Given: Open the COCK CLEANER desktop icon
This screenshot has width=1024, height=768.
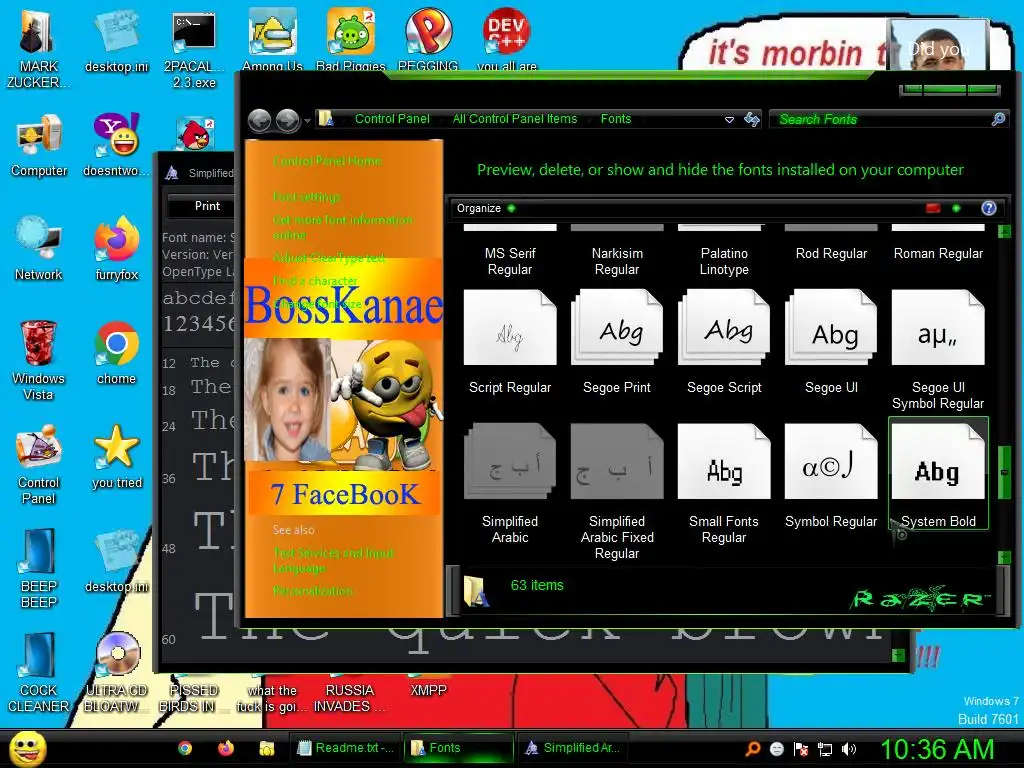Looking at the screenshot, I should pyautogui.click(x=39, y=673).
